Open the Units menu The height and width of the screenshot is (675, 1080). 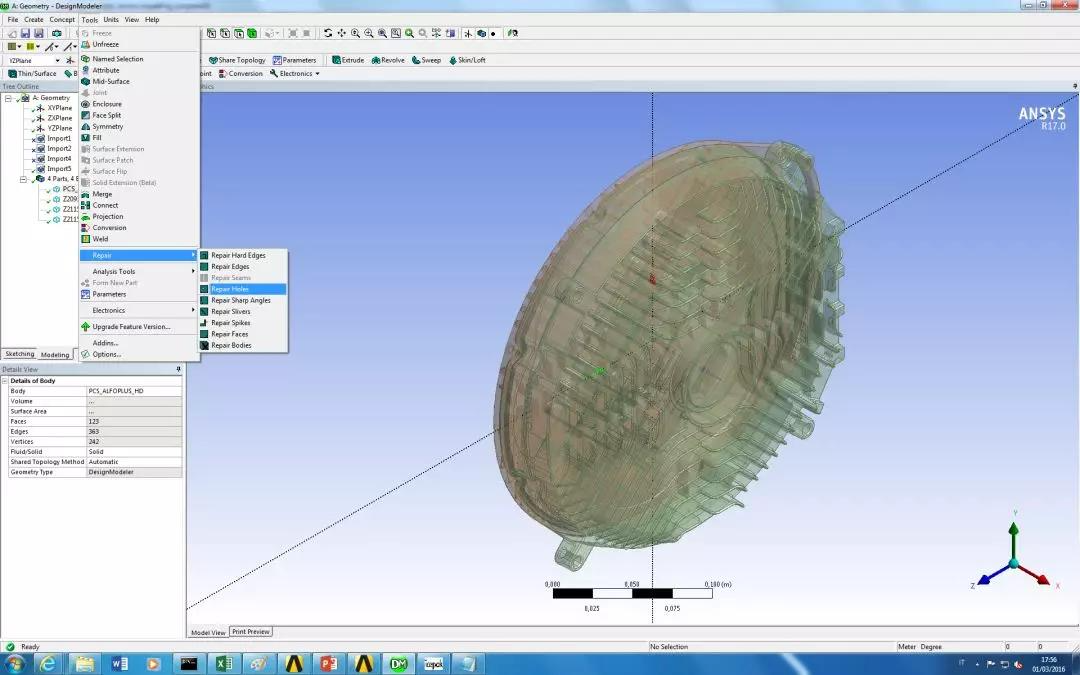111,19
